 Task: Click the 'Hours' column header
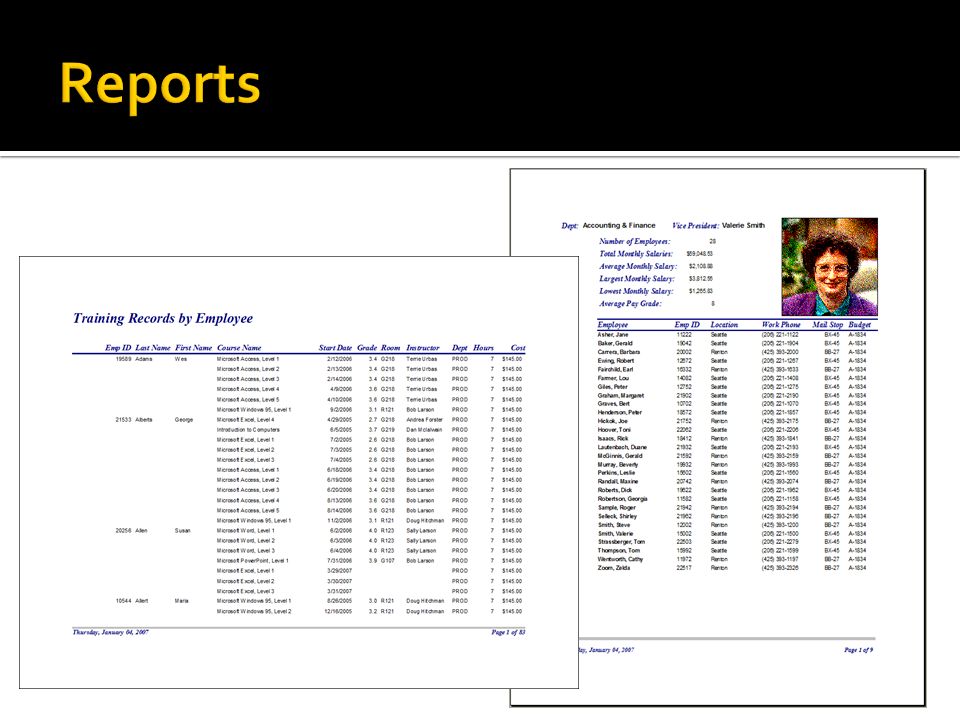point(483,348)
